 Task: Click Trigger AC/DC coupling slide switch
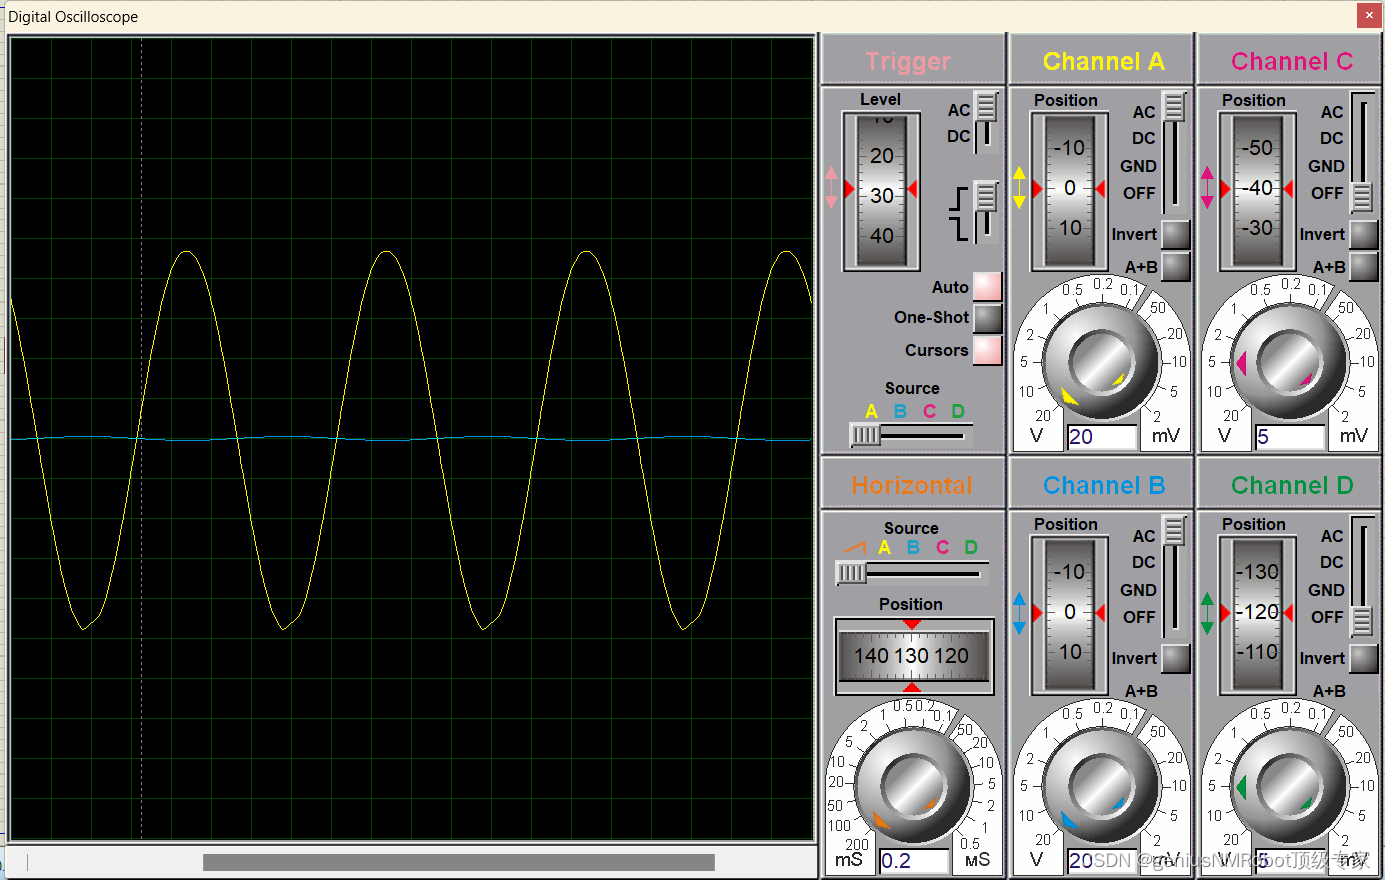(x=986, y=122)
